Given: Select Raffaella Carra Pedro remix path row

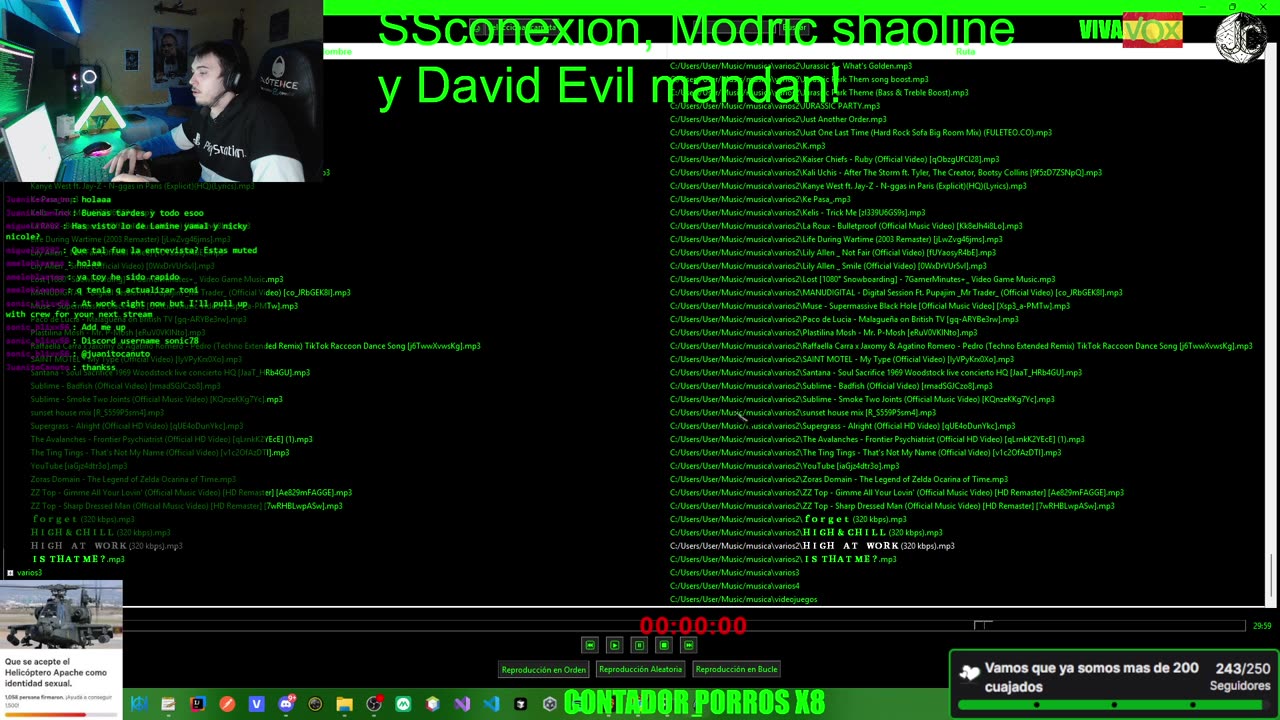Looking at the screenshot, I should 960,346.
